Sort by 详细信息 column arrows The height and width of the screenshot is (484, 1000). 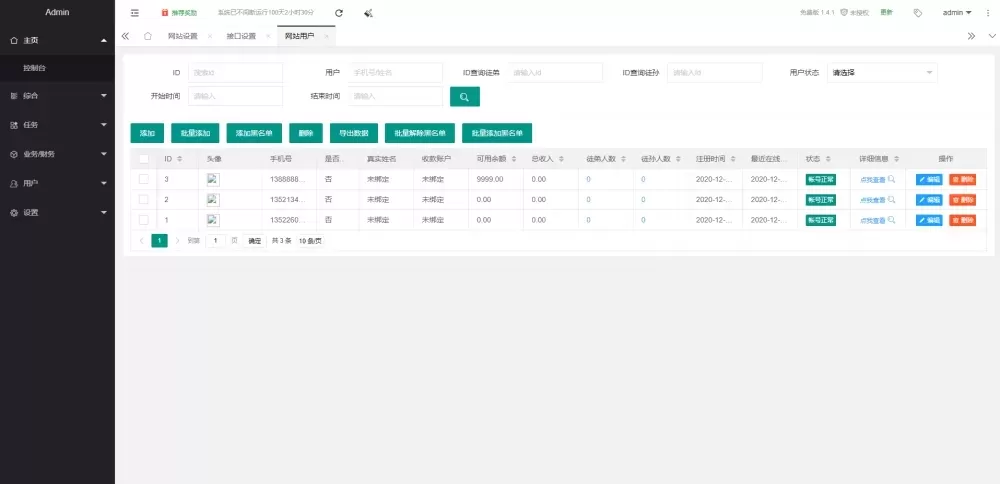tap(896, 159)
